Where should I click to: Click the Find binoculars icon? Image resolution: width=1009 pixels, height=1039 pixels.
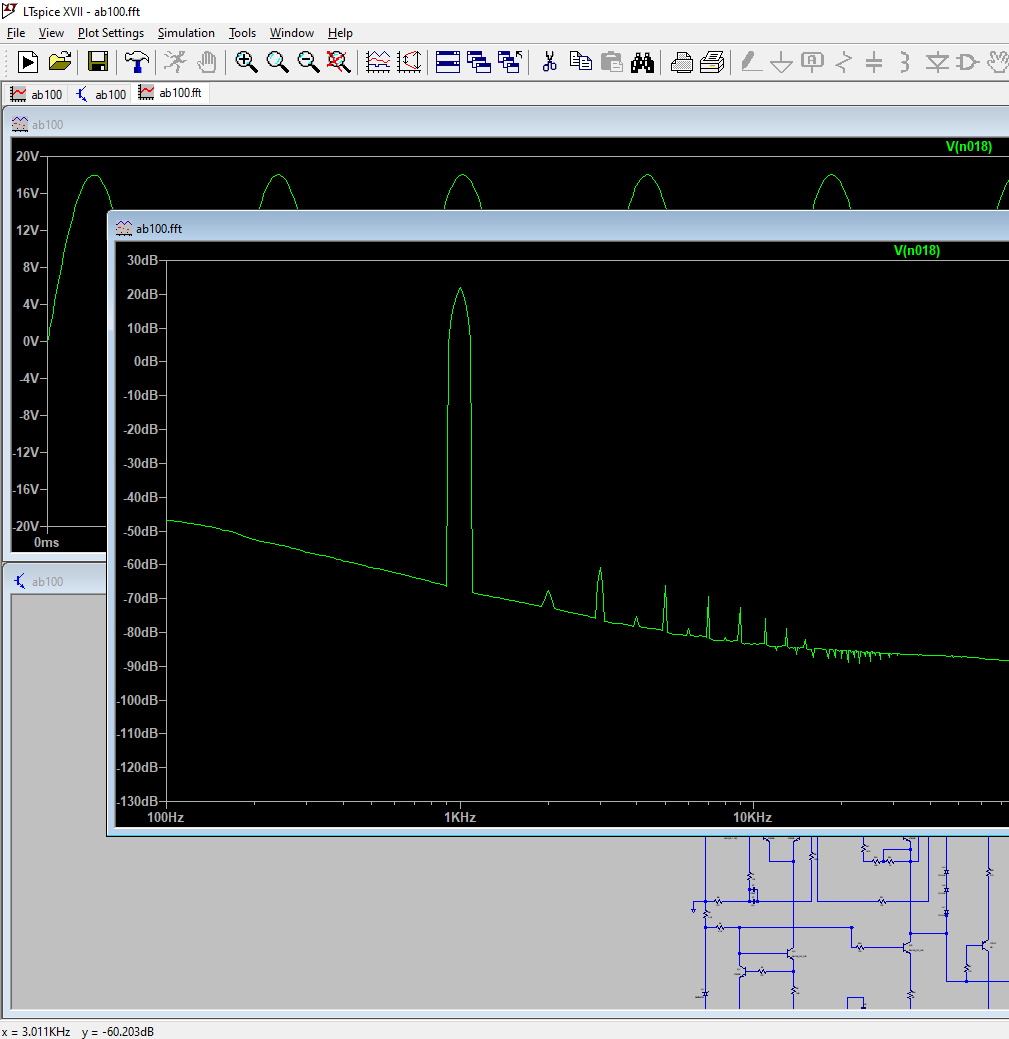[x=642, y=62]
